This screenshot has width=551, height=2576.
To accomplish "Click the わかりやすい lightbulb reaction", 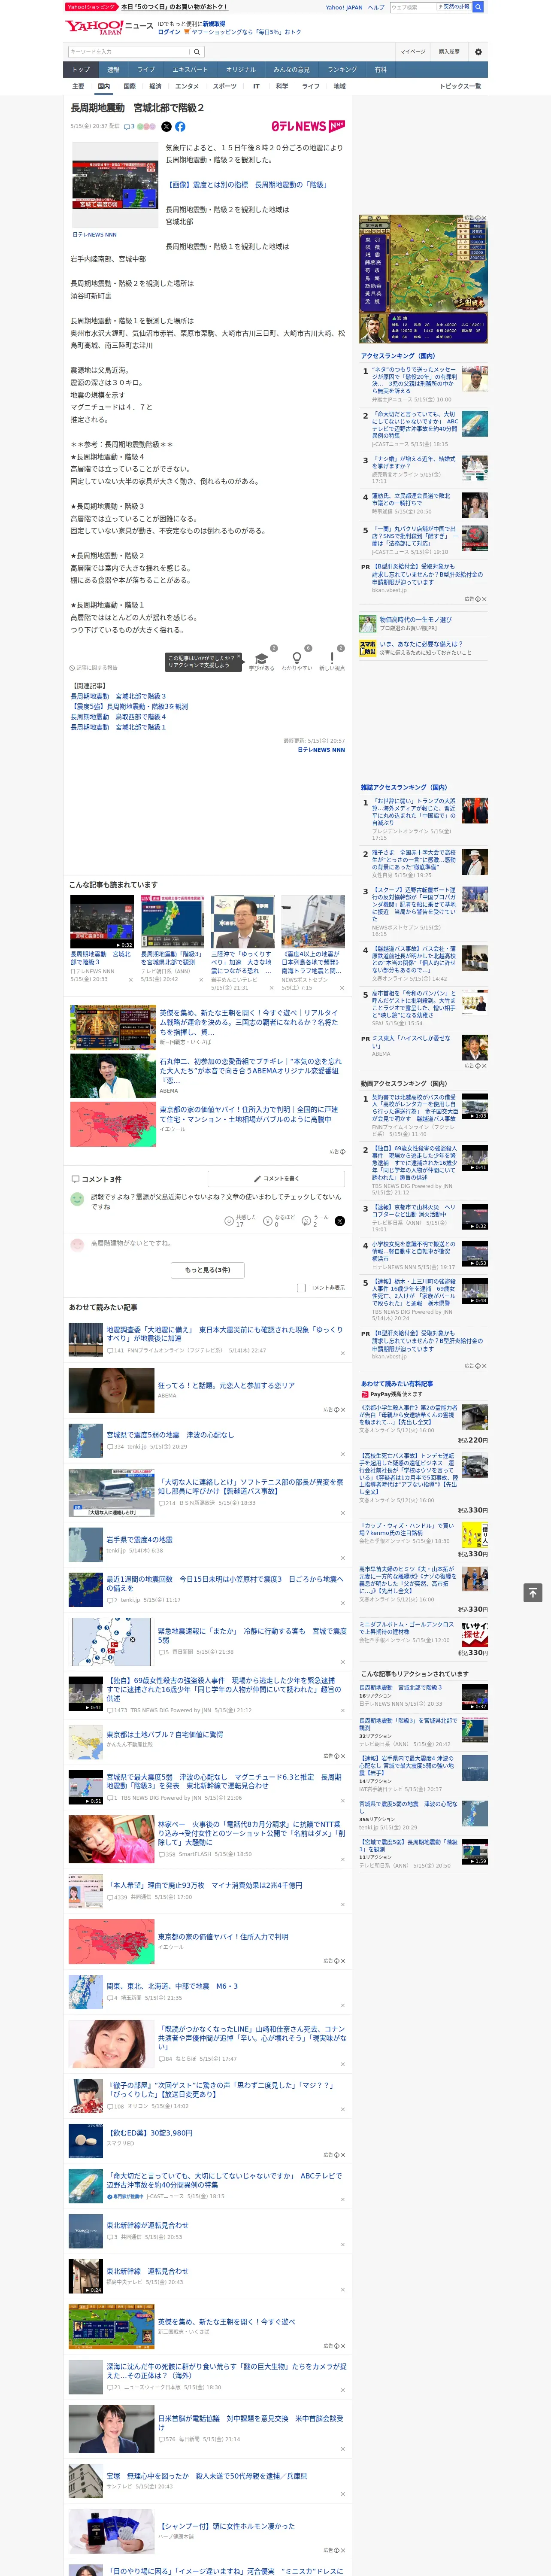I will 297,658.
